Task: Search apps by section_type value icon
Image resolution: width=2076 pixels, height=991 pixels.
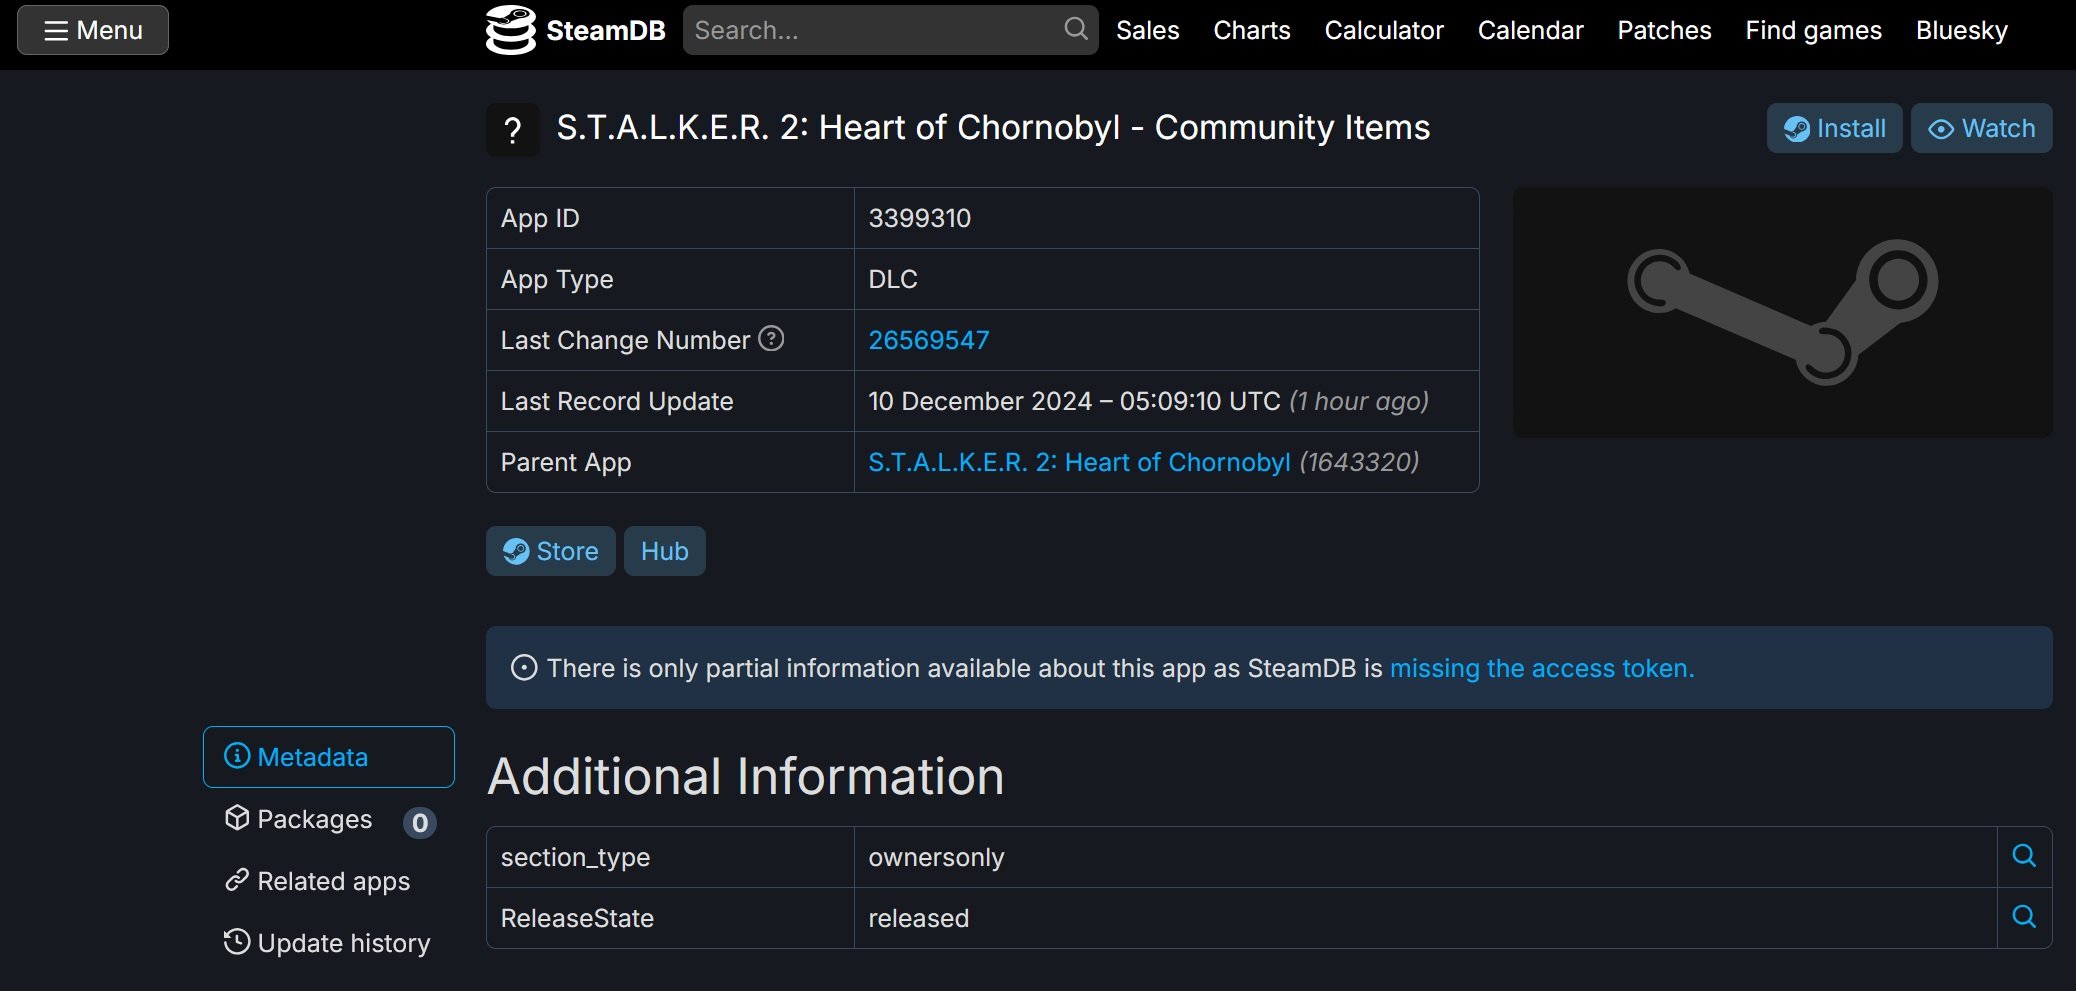Action: click(x=2024, y=856)
